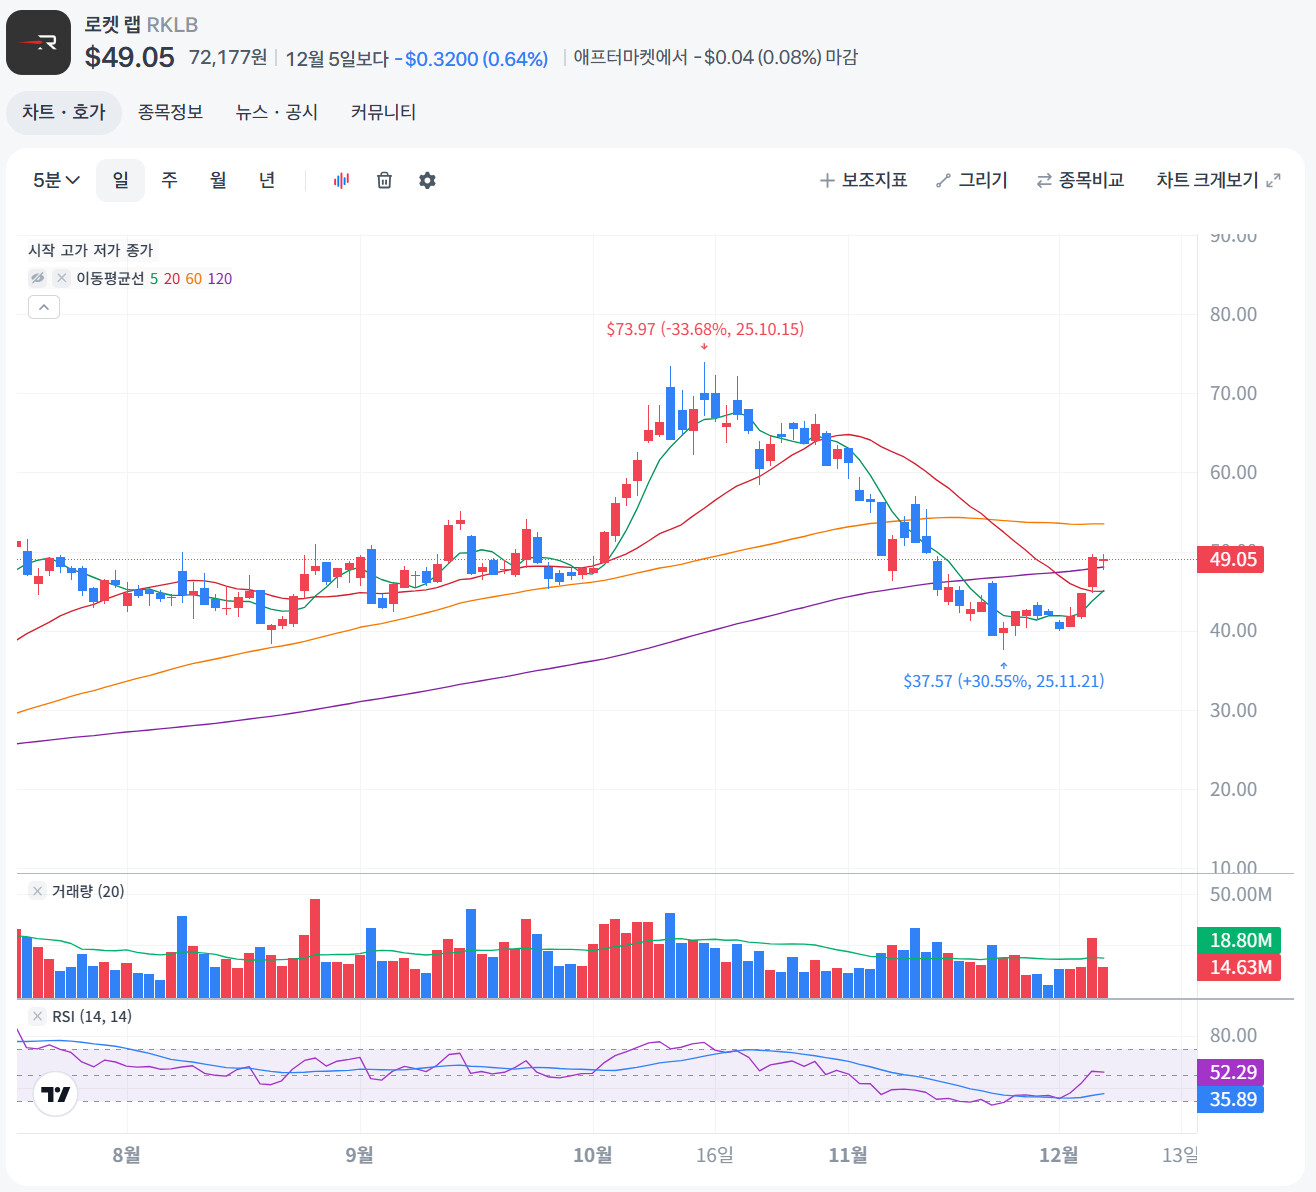This screenshot has height=1192, width=1316.
Task: Click the 10월 date axis label
Action: (592, 1155)
